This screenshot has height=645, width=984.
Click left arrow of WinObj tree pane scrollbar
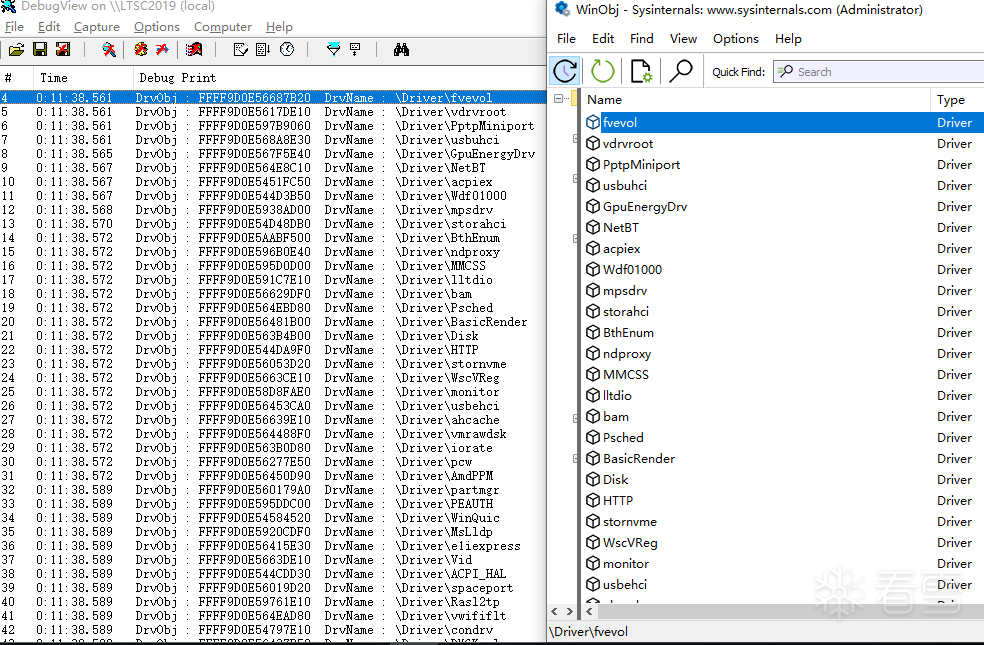coord(554,611)
